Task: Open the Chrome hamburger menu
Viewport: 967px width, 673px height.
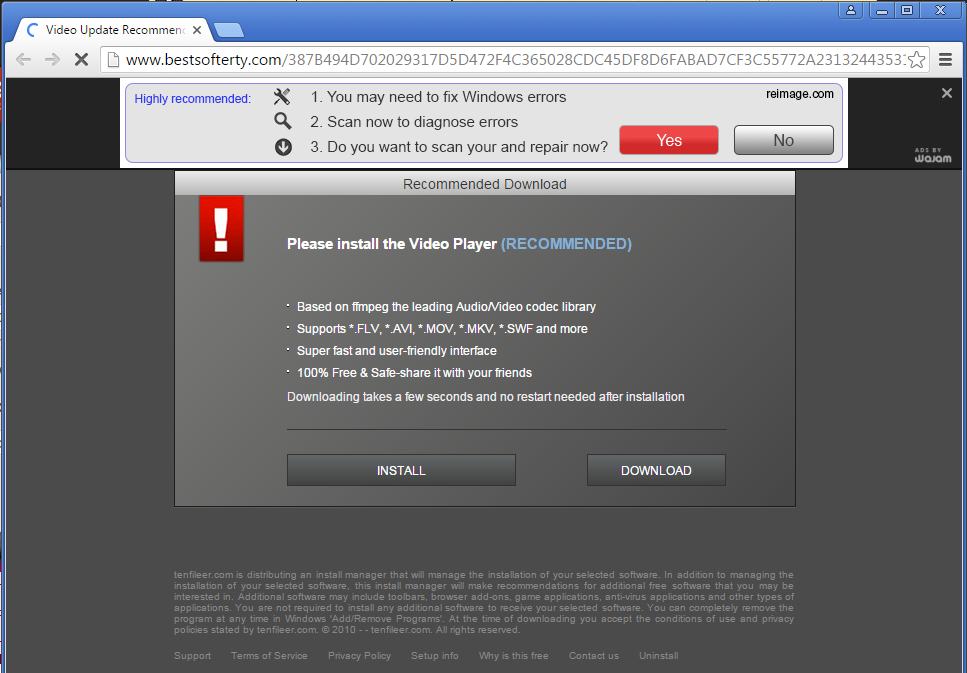Action: 944,60
